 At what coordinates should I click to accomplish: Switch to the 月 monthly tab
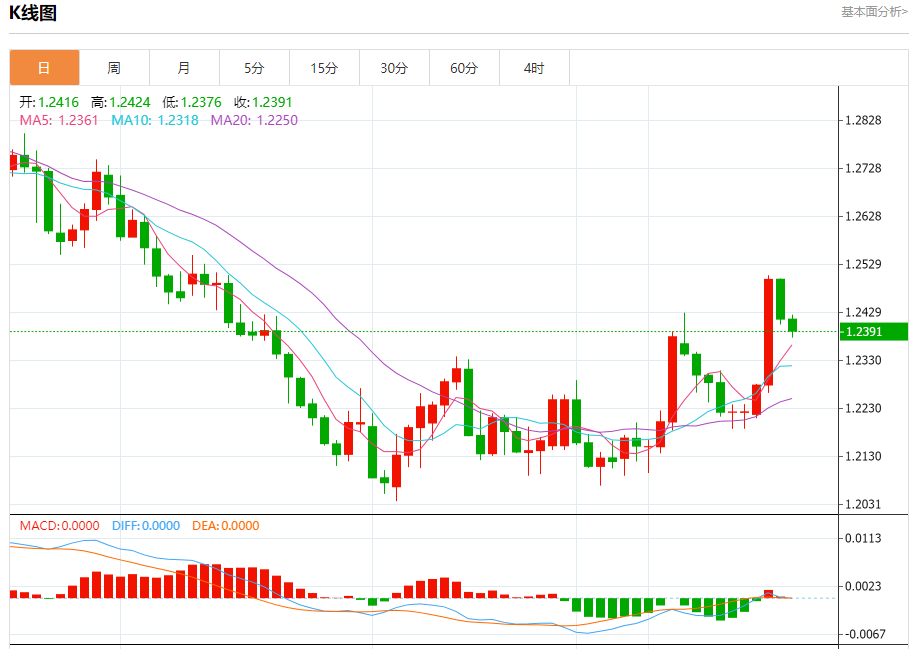[x=184, y=68]
